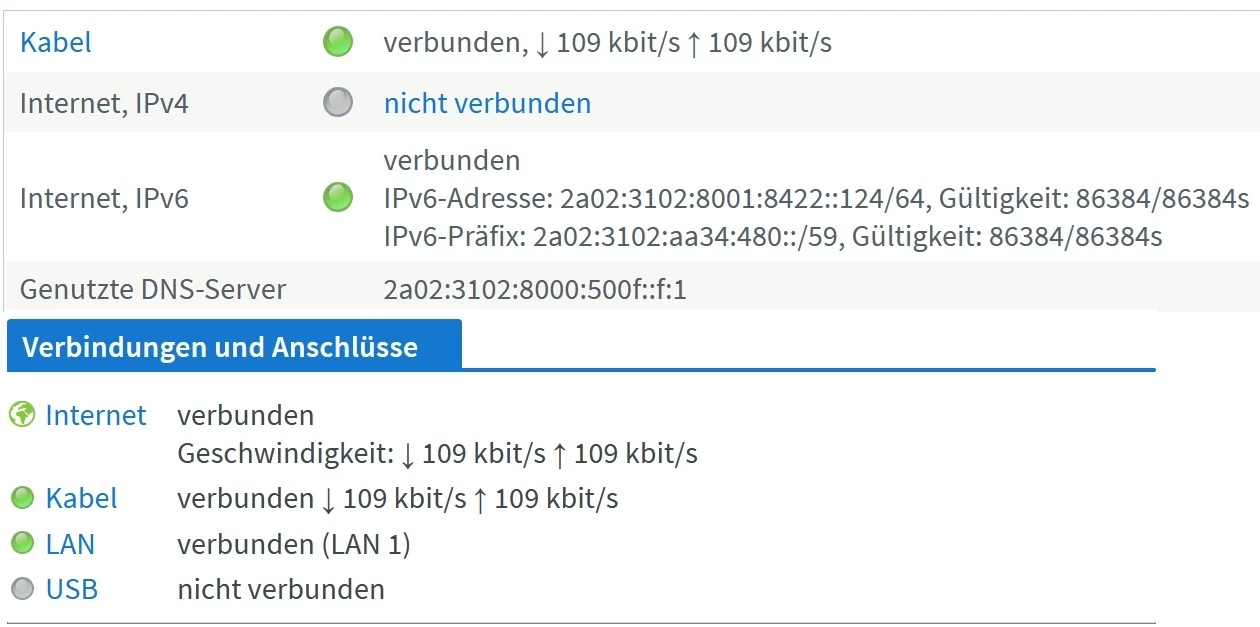Click the IPv6-Präfix text line

pyautogui.click(x=772, y=237)
